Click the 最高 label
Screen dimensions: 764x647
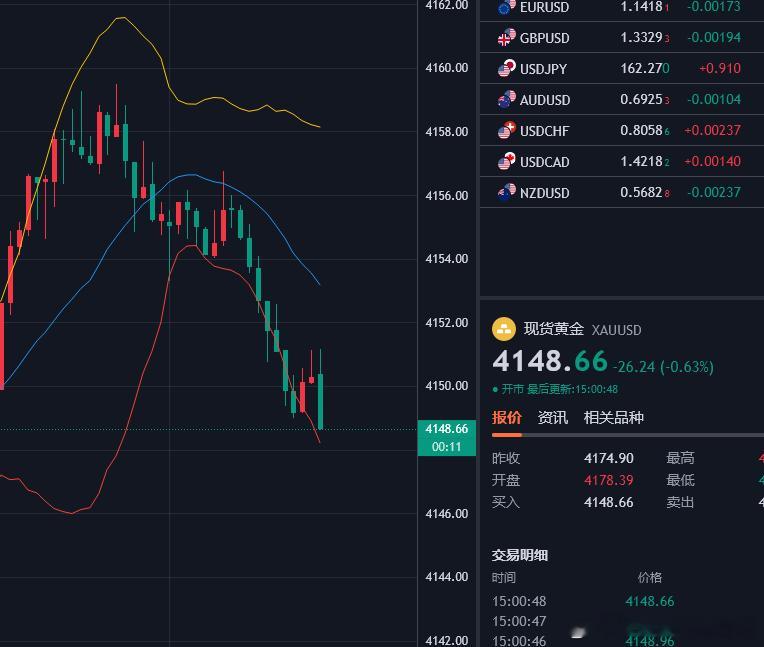click(680, 458)
